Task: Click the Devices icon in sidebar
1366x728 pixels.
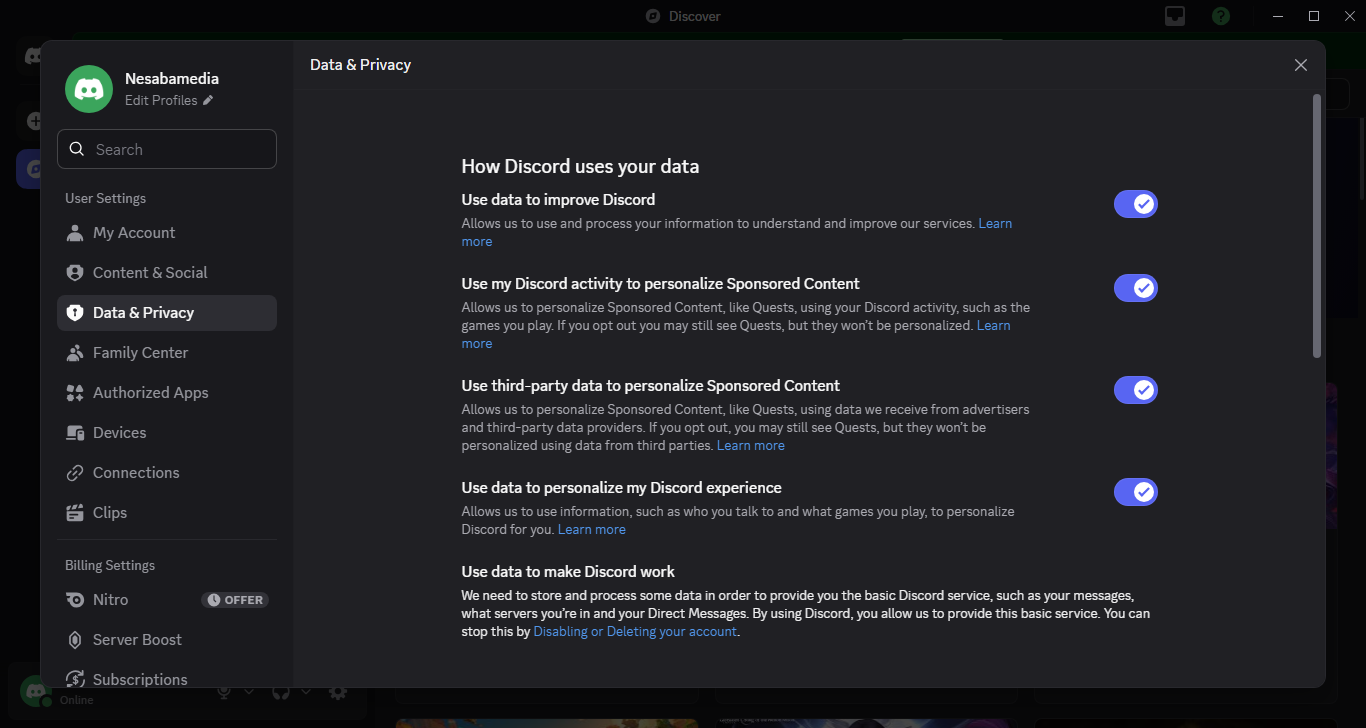Action: point(75,433)
